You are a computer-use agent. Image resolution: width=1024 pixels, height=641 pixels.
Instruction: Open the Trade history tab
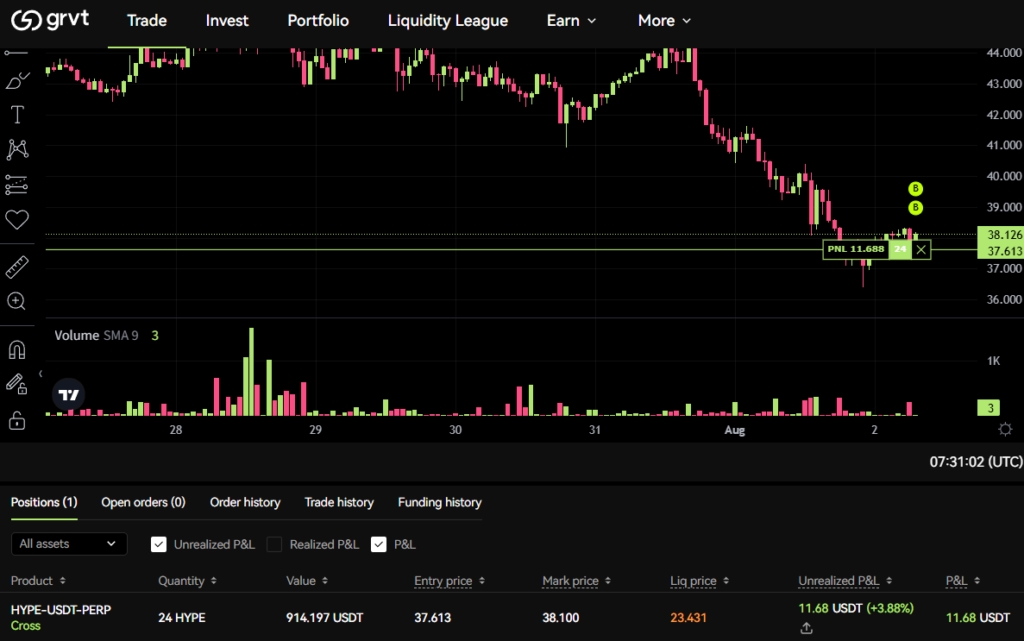pos(339,503)
